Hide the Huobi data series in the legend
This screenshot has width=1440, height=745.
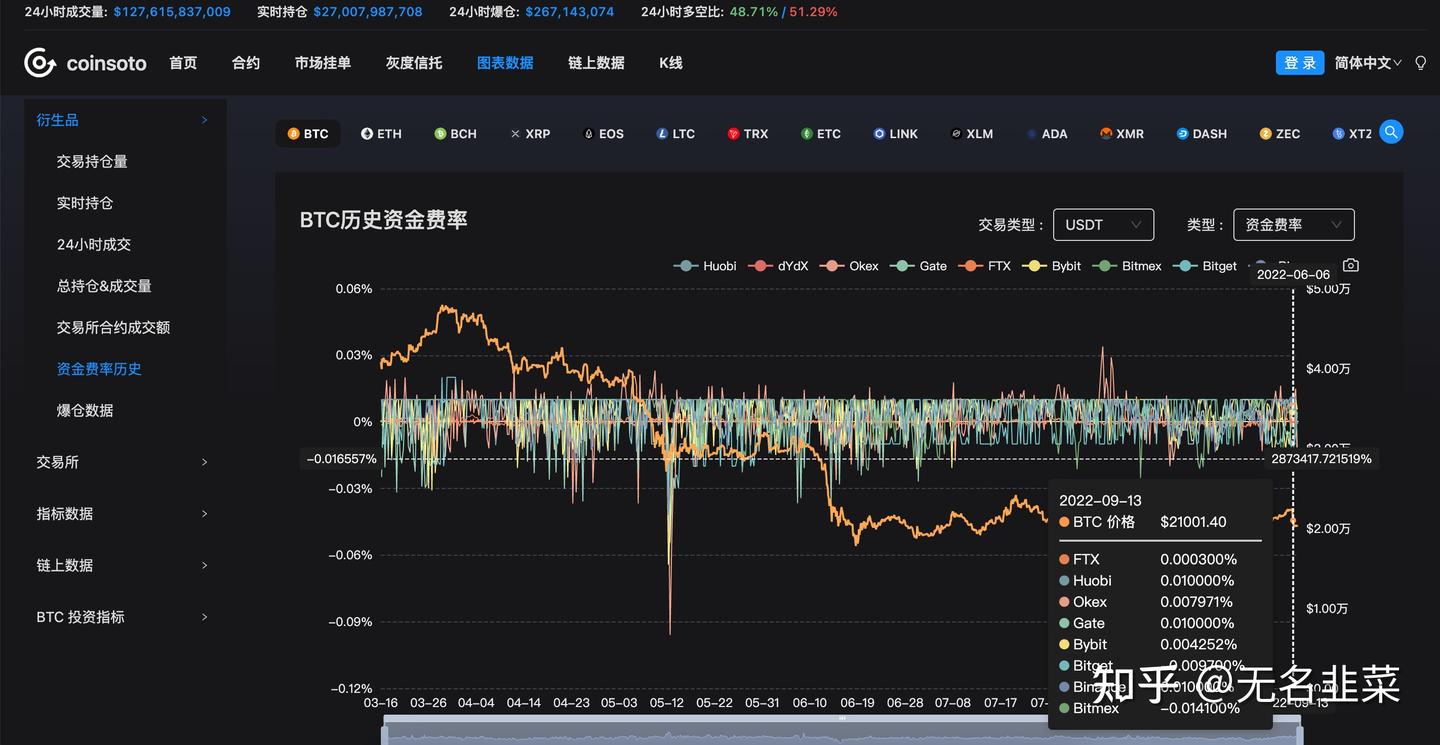tap(705, 266)
